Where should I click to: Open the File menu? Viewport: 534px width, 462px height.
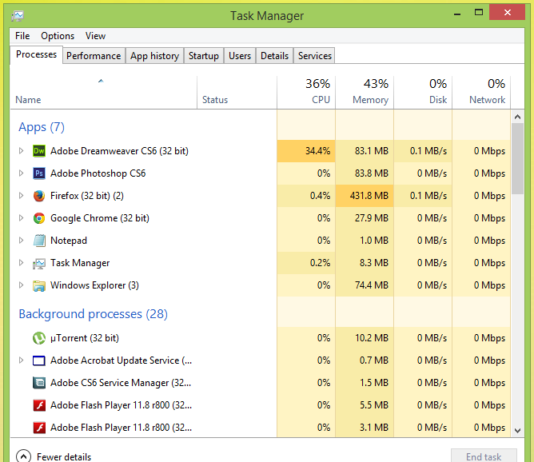click(x=22, y=36)
